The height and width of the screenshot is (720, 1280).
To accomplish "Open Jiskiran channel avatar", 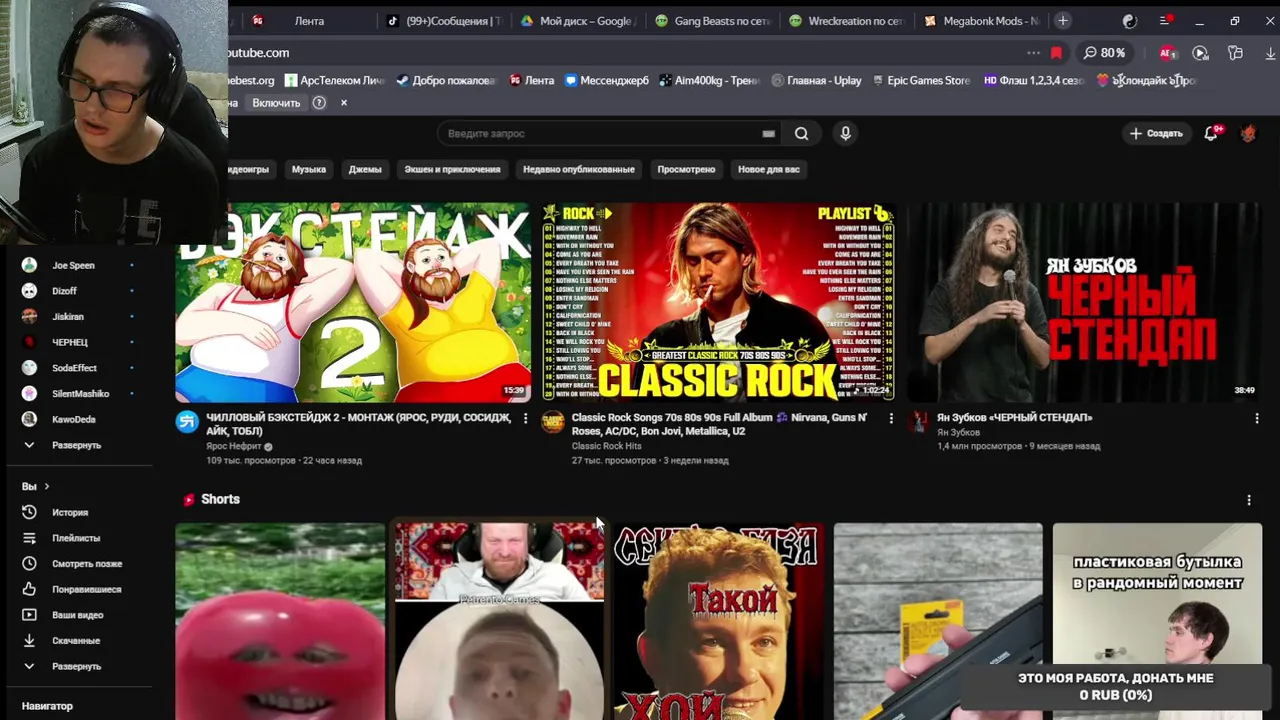I will (x=29, y=316).
